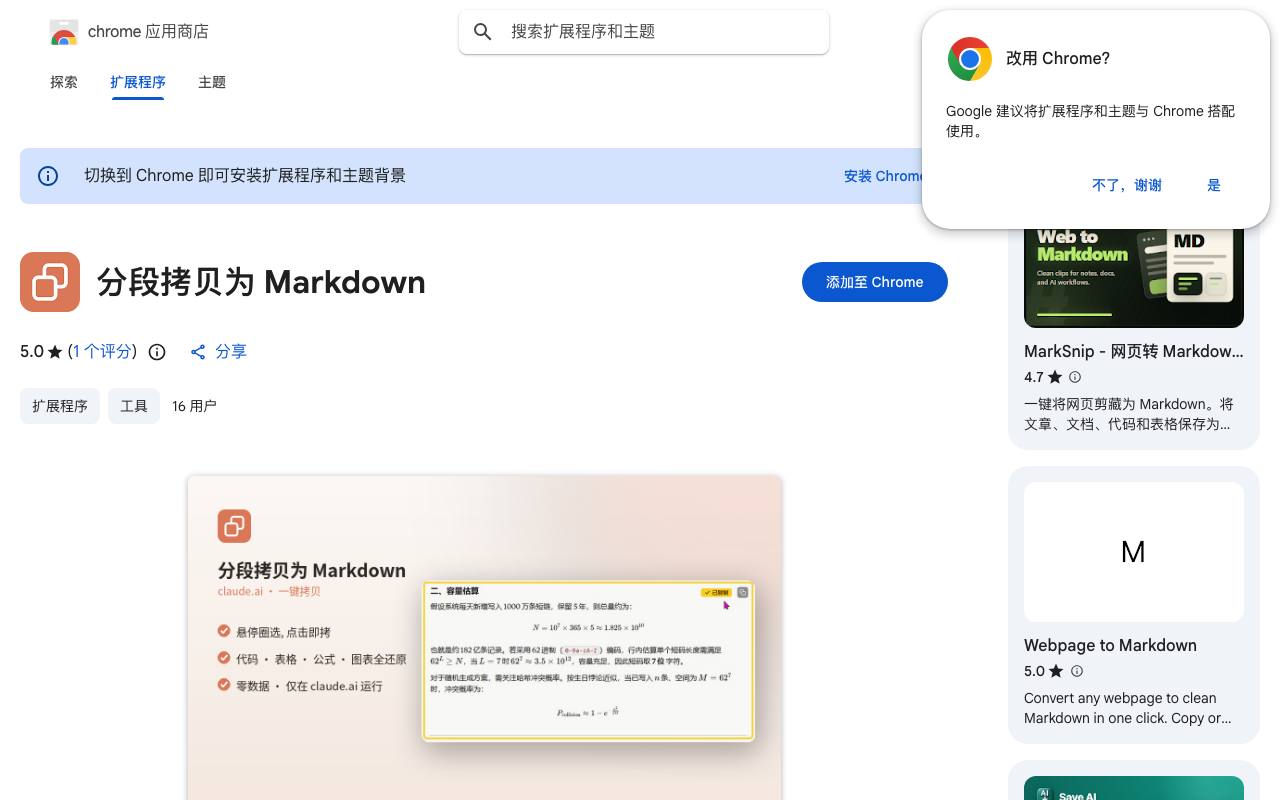The image size is (1280, 800).
Task: Switch to the 主题 tab
Action: pos(212,82)
